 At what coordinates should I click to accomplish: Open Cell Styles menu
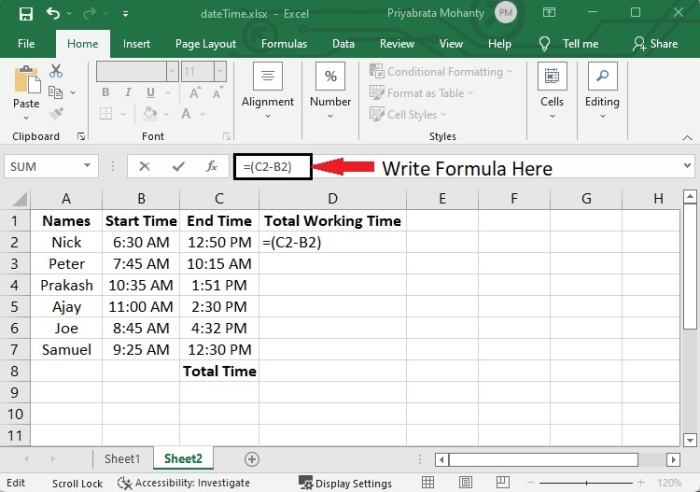(408, 114)
